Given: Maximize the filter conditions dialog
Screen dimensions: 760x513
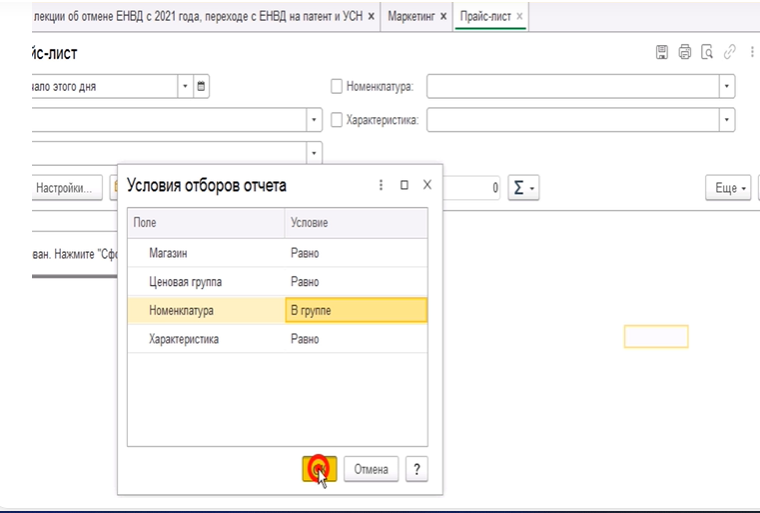Looking at the screenshot, I should [404, 185].
